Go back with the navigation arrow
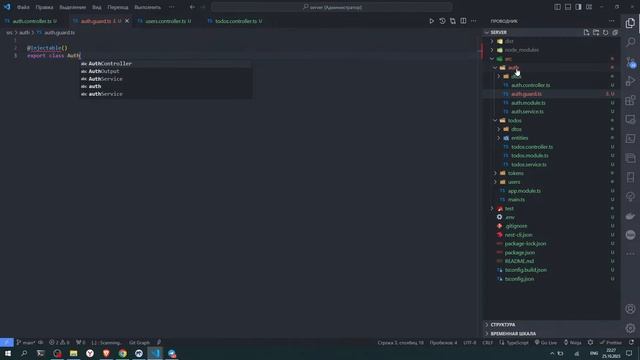The image size is (640, 360). (192, 7)
